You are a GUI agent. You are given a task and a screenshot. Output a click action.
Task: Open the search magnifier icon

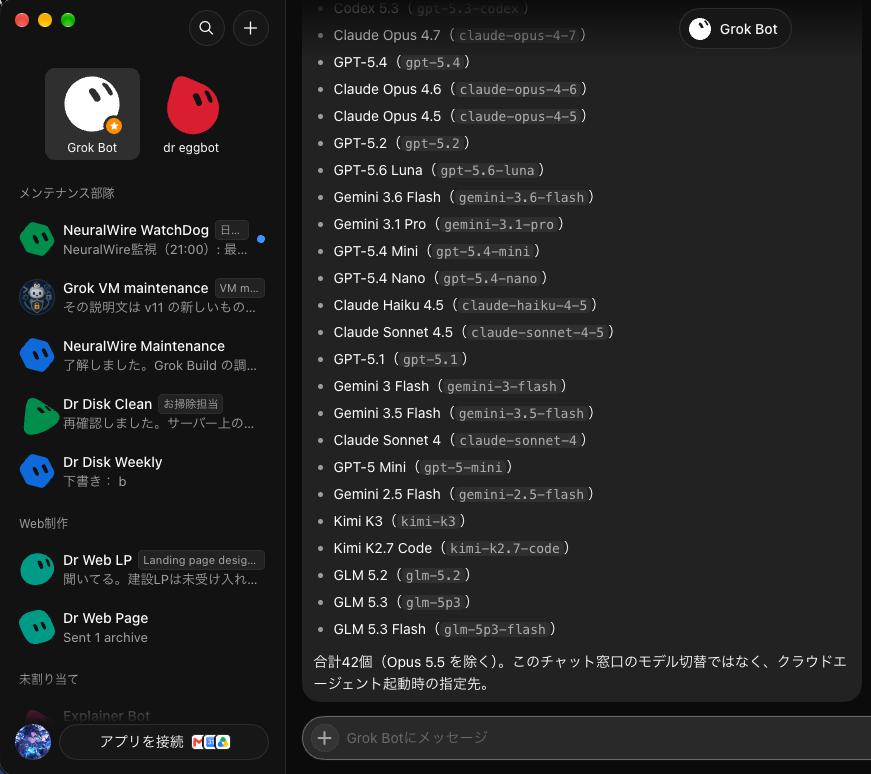point(206,28)
